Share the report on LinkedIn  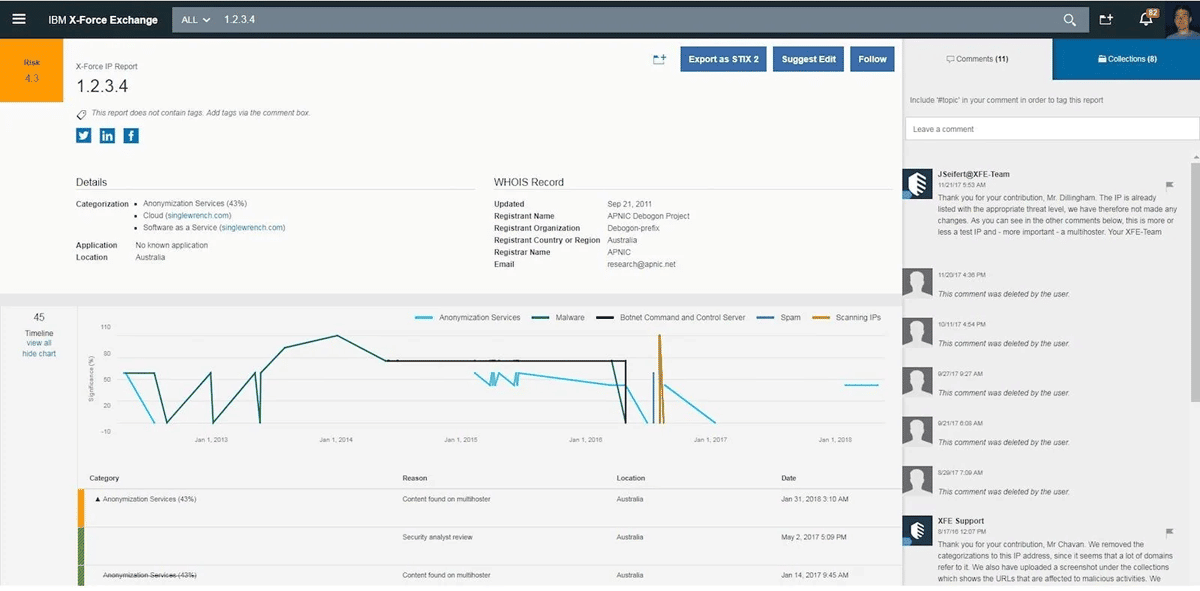coord(107,136)
